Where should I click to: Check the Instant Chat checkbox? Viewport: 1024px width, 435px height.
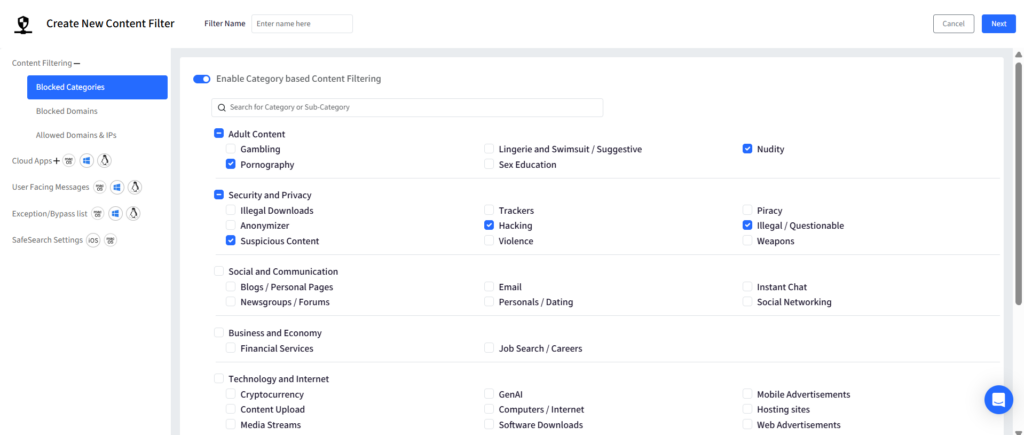point(747,287)
